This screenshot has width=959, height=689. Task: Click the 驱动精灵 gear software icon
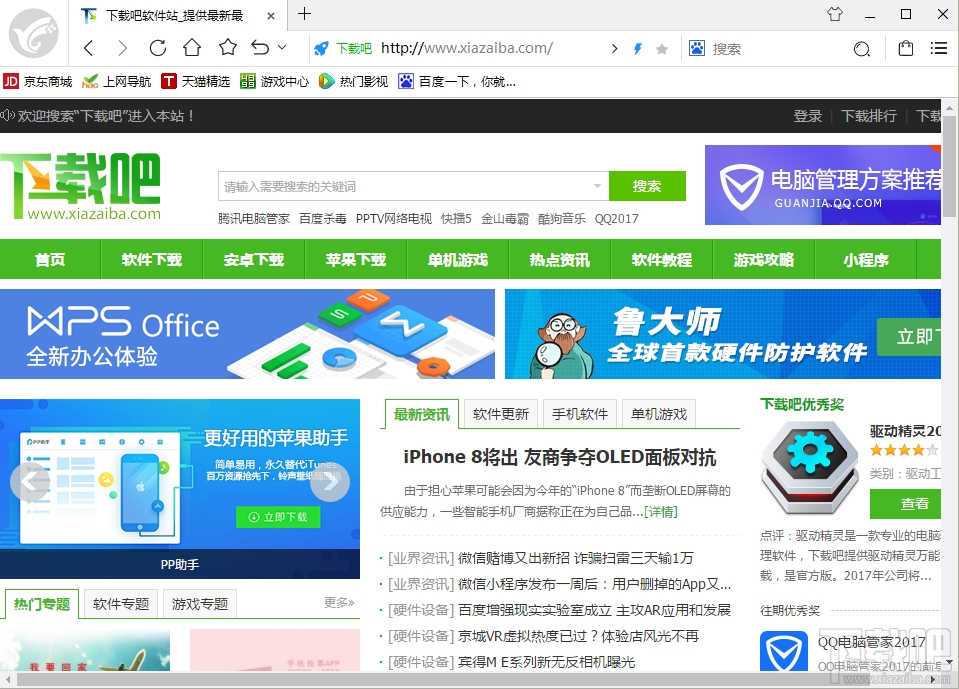(x=810, y=468)
